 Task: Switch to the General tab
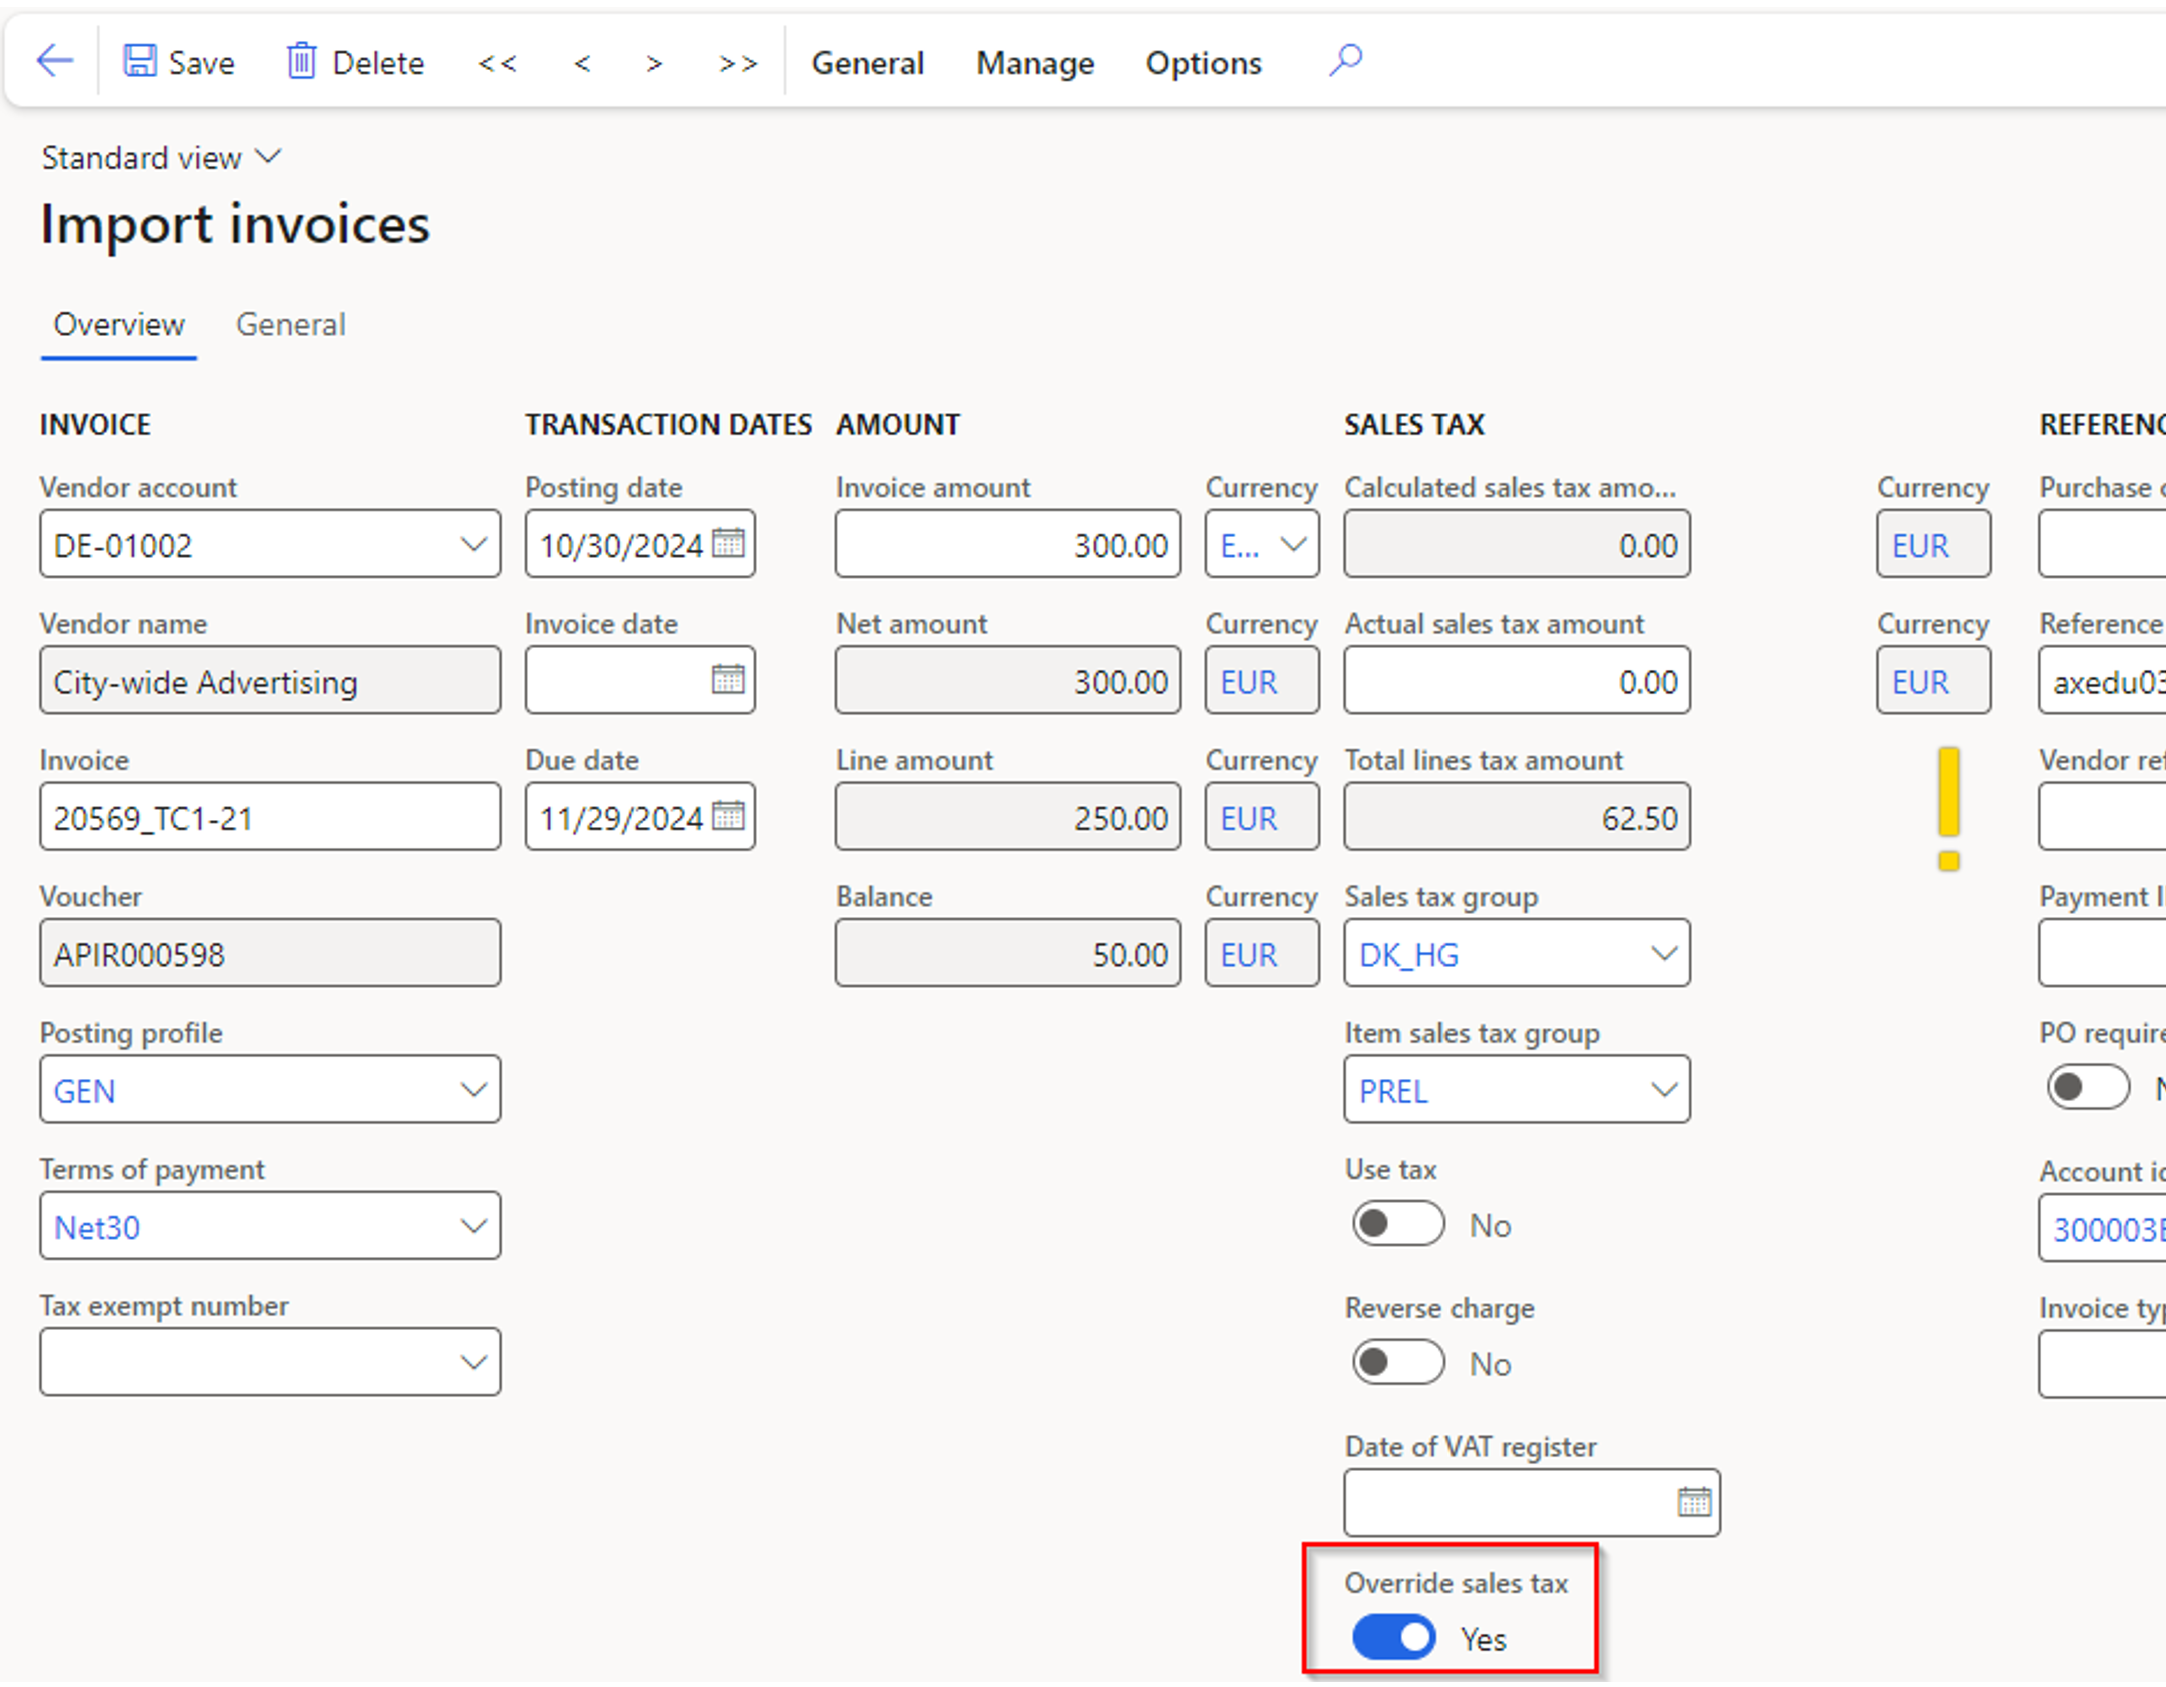[x=290, y=324]
